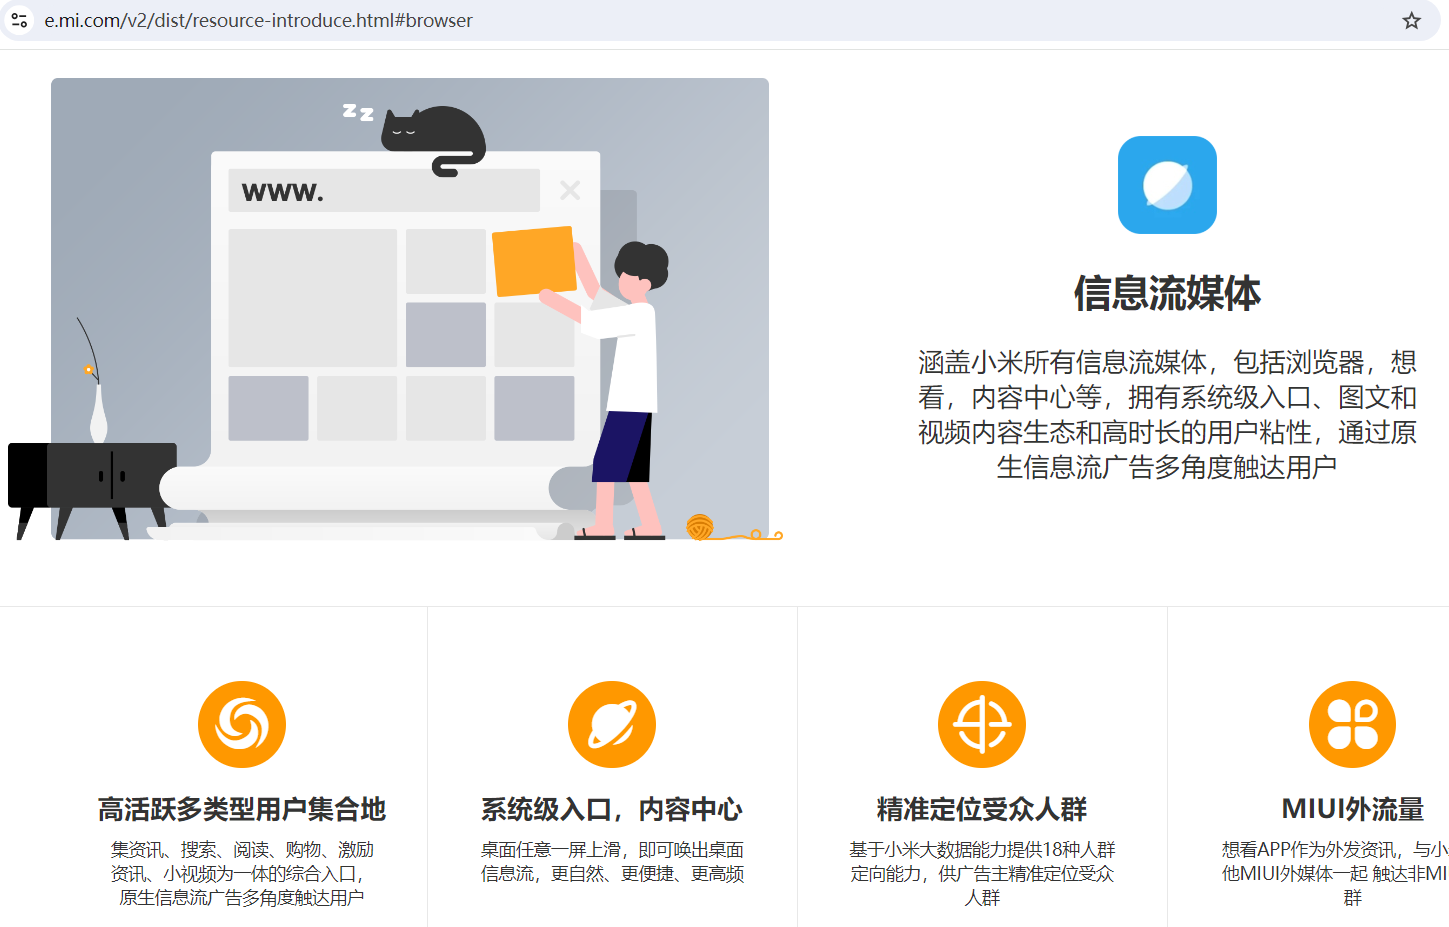The height and width of the screenshot is (927, 1449).
Task: Click the orange crosshair target icon above 精准定位受众人群
Action: pos(982,724)
